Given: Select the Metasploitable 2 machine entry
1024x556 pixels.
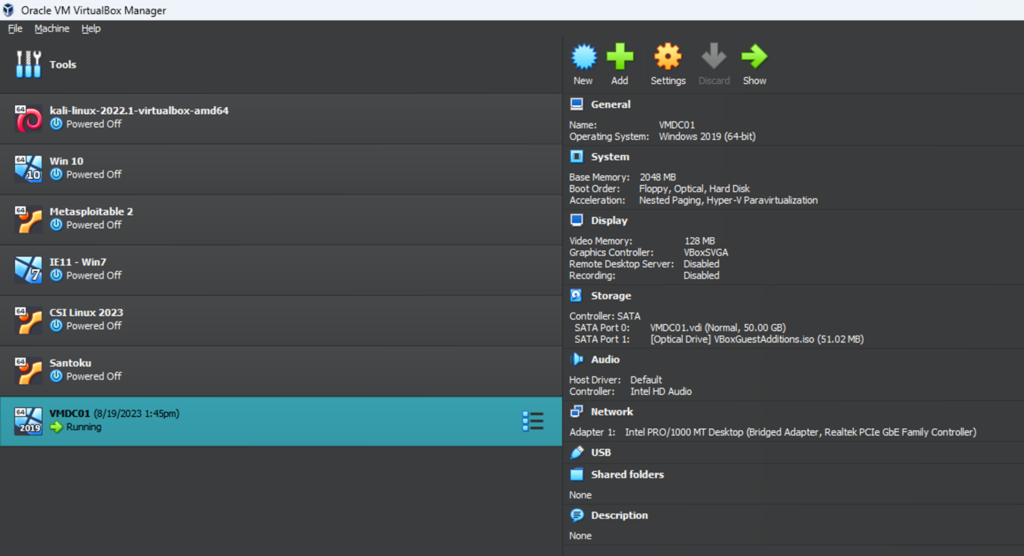Looking at the screenshot, I should tap(281, 220).
